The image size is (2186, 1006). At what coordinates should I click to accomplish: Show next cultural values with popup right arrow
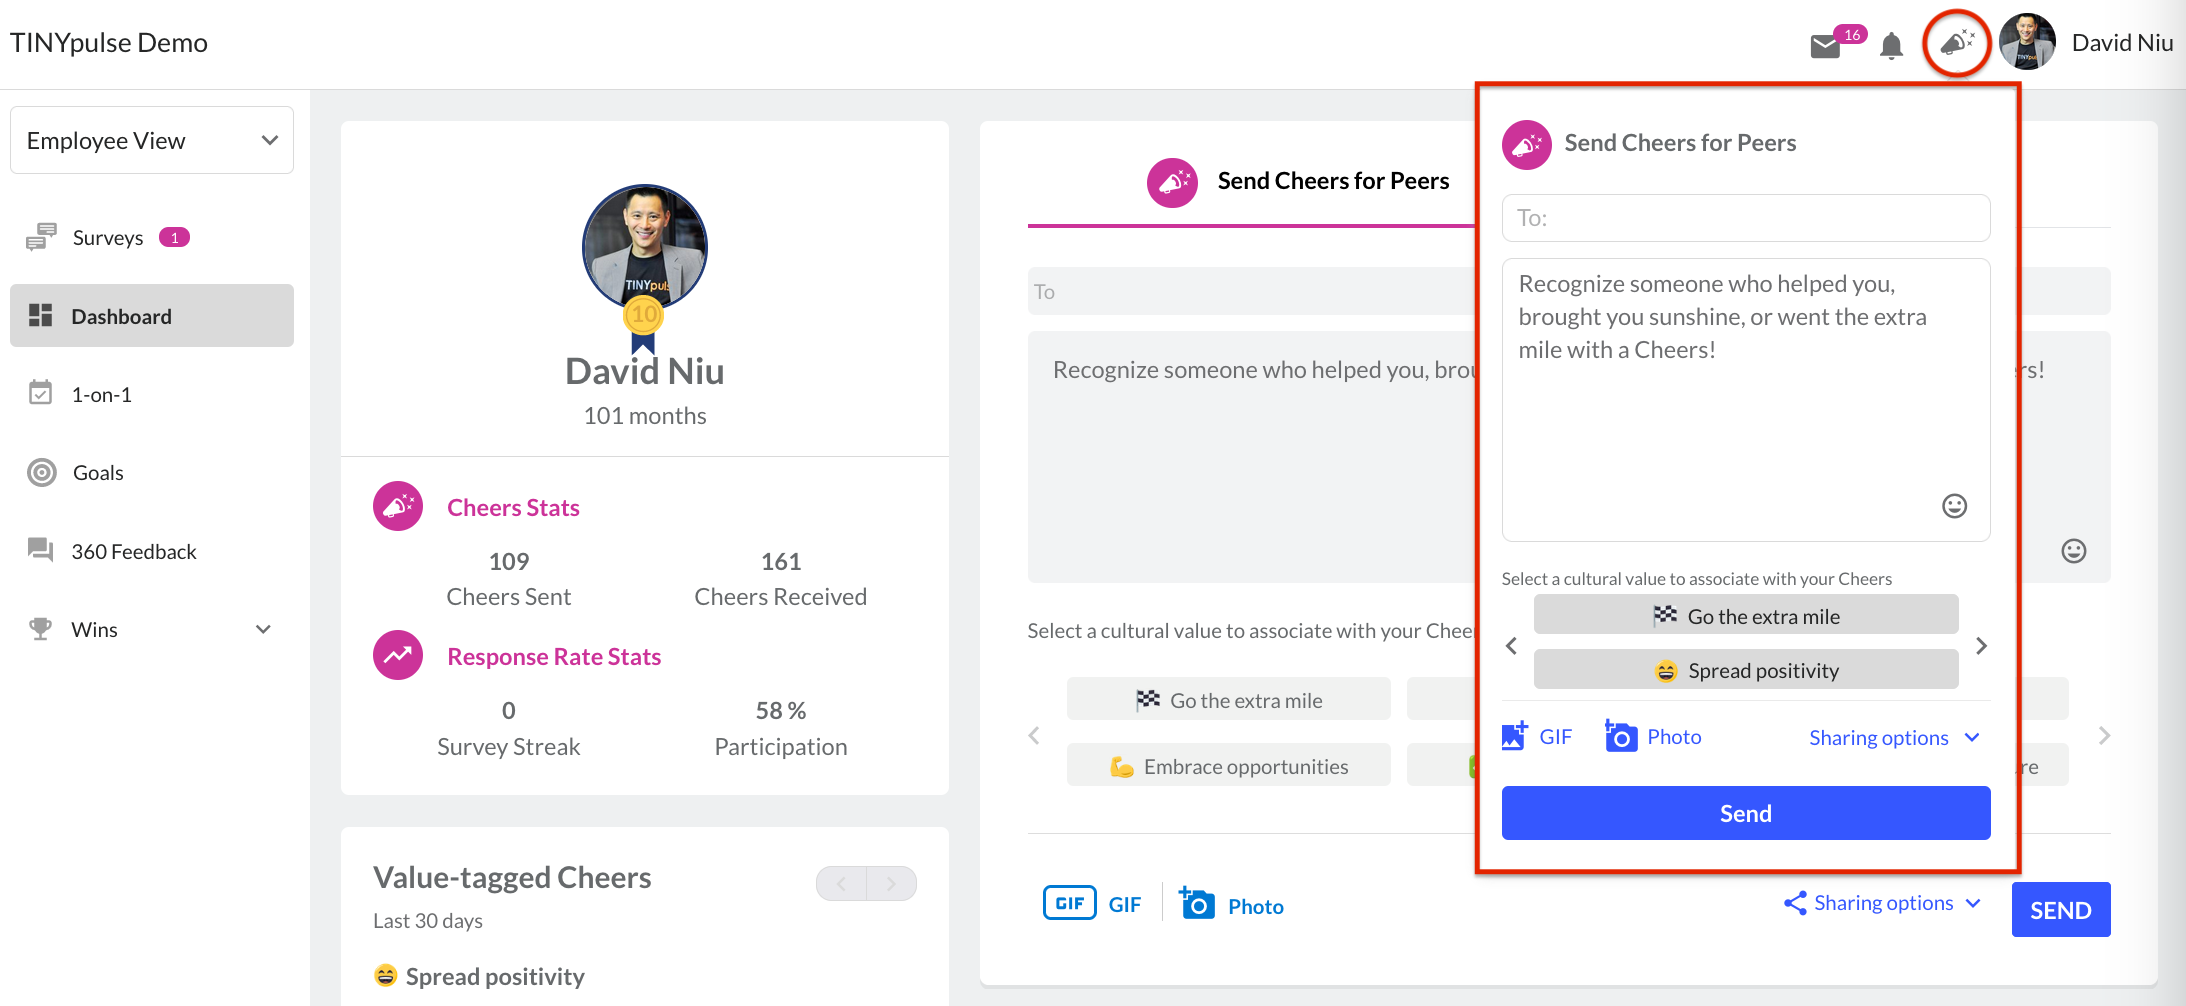[x=1981, y=646]
